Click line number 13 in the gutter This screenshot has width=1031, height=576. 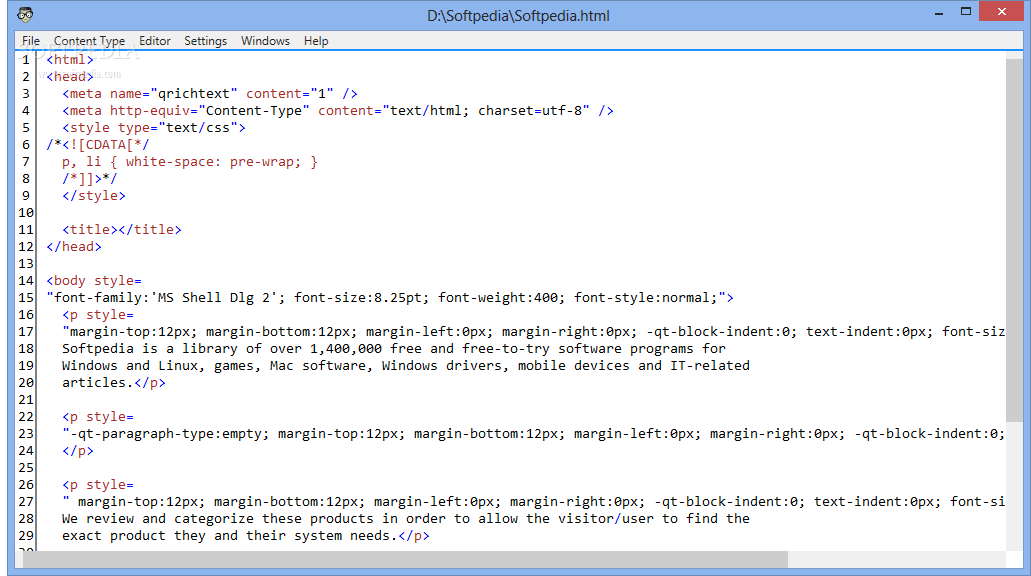click(x=26, y=264)
